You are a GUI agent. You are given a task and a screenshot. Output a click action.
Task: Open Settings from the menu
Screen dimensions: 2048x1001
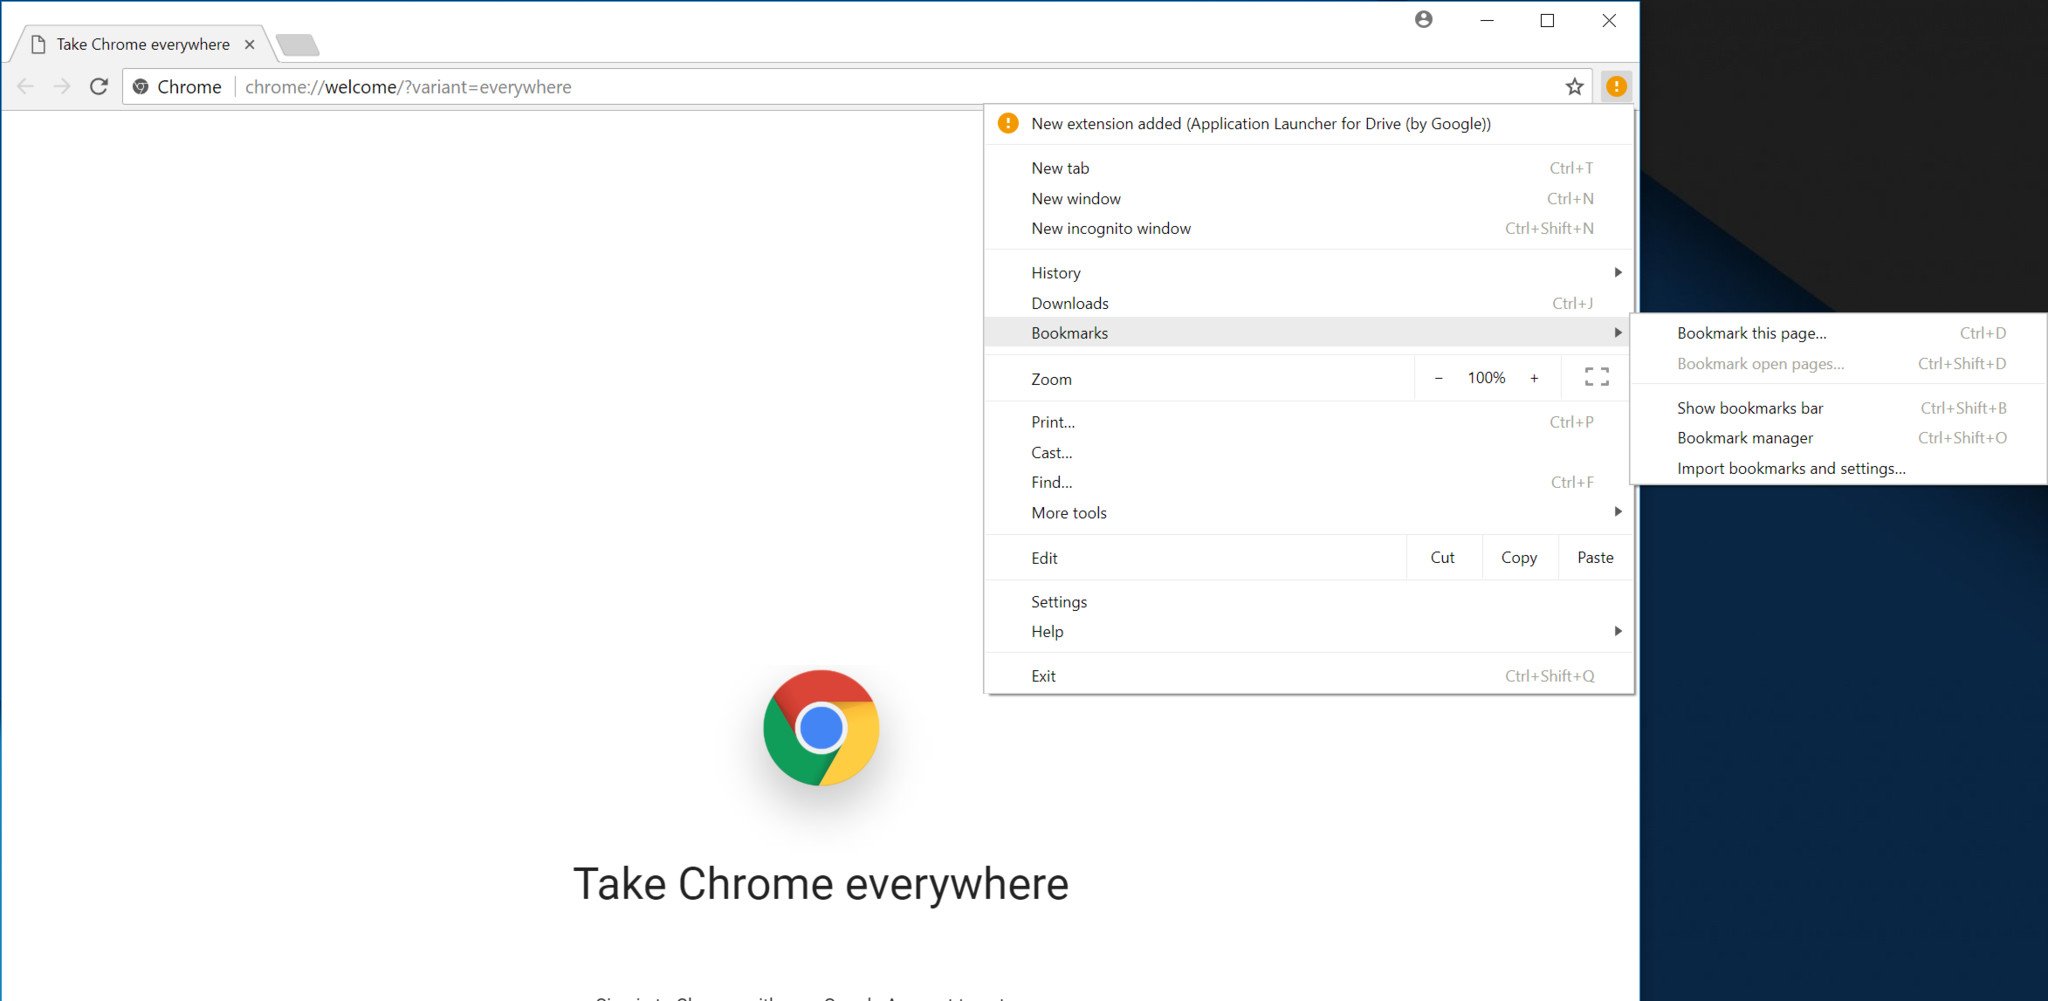click(1309, 602)
